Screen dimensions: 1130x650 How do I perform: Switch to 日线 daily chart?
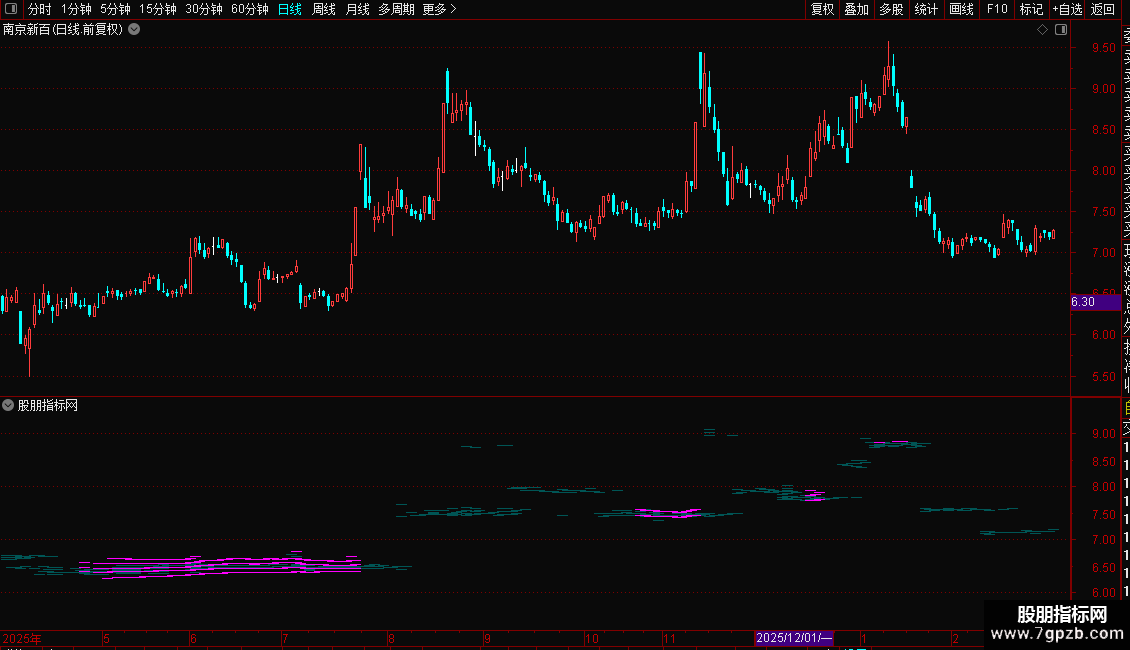[x=290, y=9]
